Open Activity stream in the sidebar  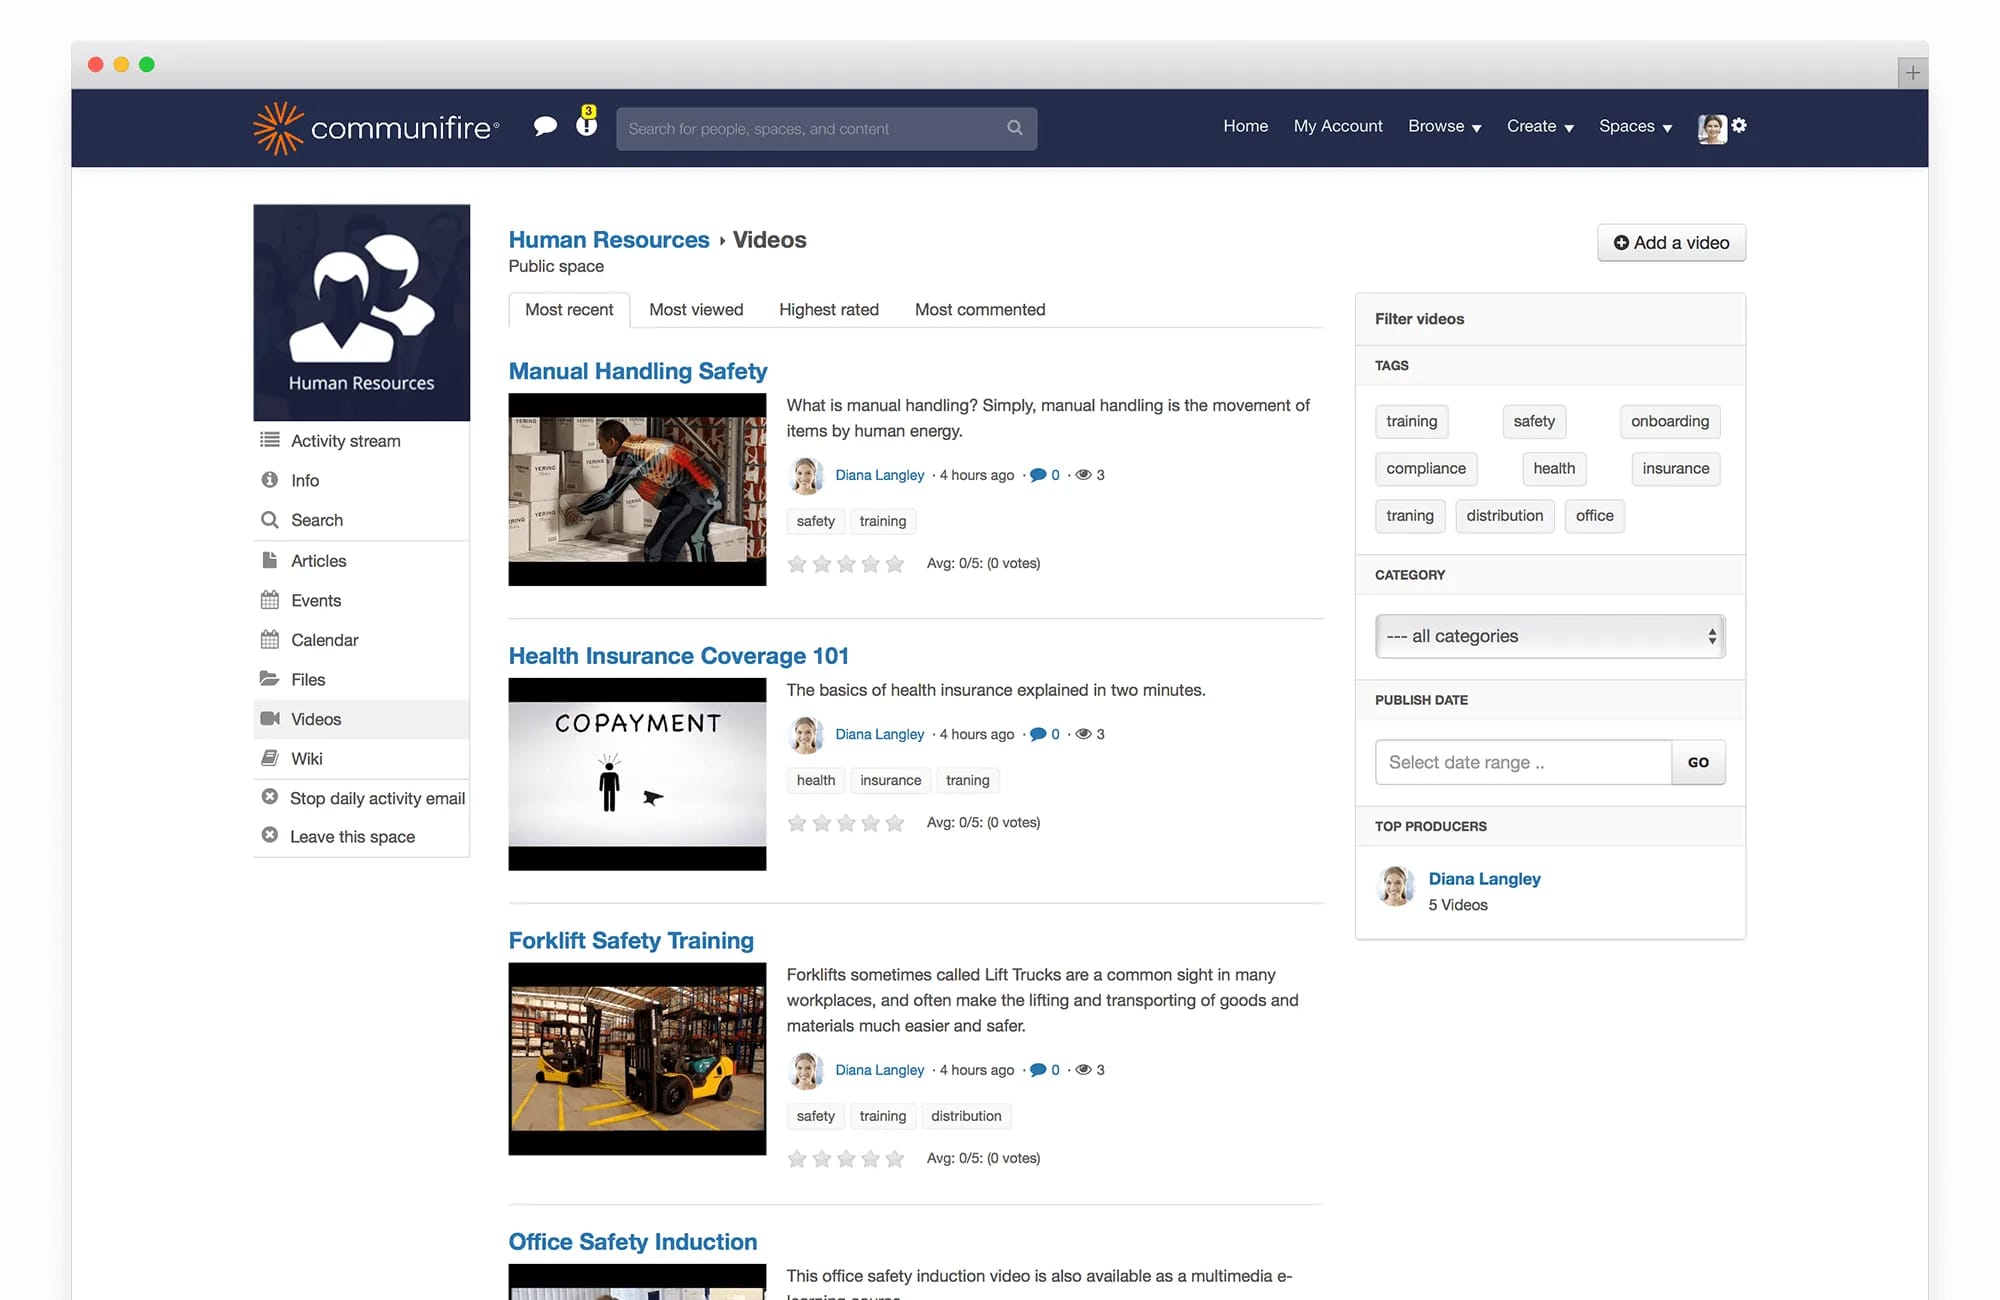point(346,441)
